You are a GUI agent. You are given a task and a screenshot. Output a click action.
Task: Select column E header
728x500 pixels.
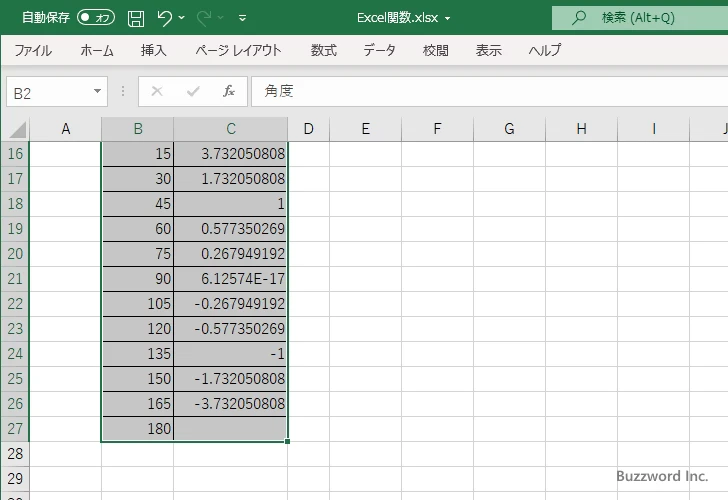click(365, 129)
